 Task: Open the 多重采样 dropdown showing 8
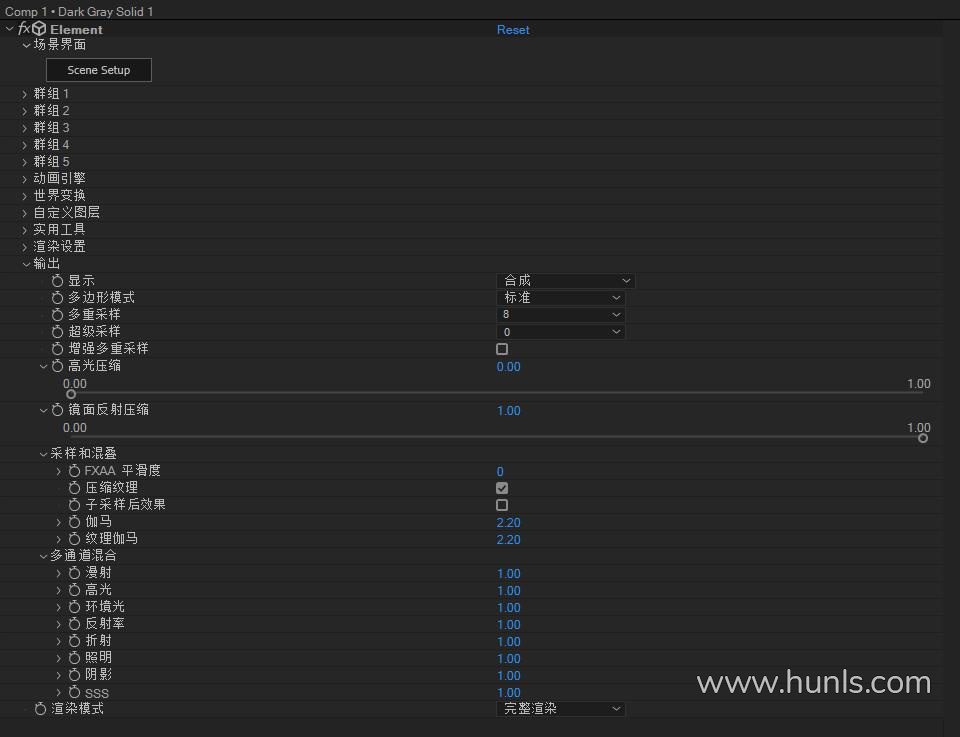[x=561, y=315]
